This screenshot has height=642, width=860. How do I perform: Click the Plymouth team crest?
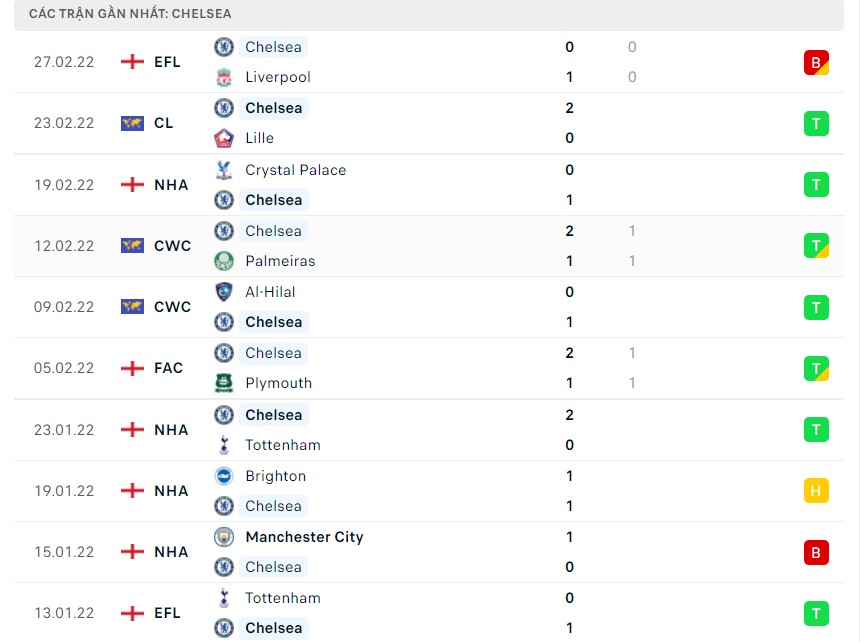(224, 383)
